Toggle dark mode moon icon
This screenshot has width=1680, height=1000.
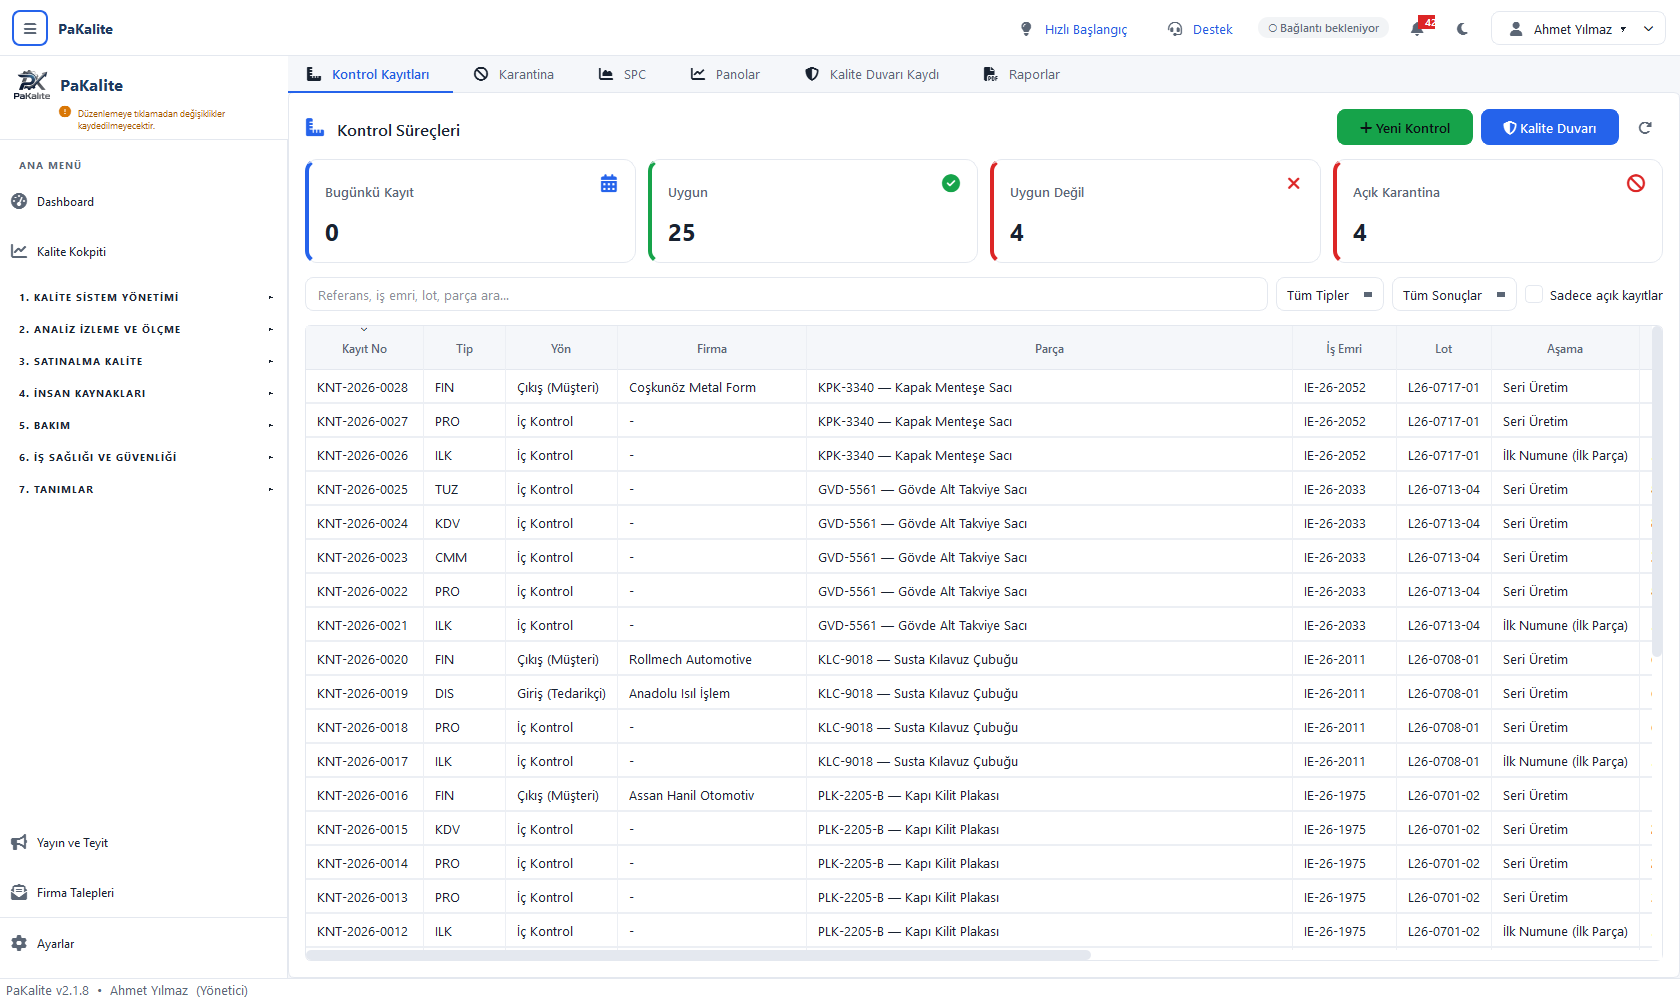click(x=1463, y=29)
